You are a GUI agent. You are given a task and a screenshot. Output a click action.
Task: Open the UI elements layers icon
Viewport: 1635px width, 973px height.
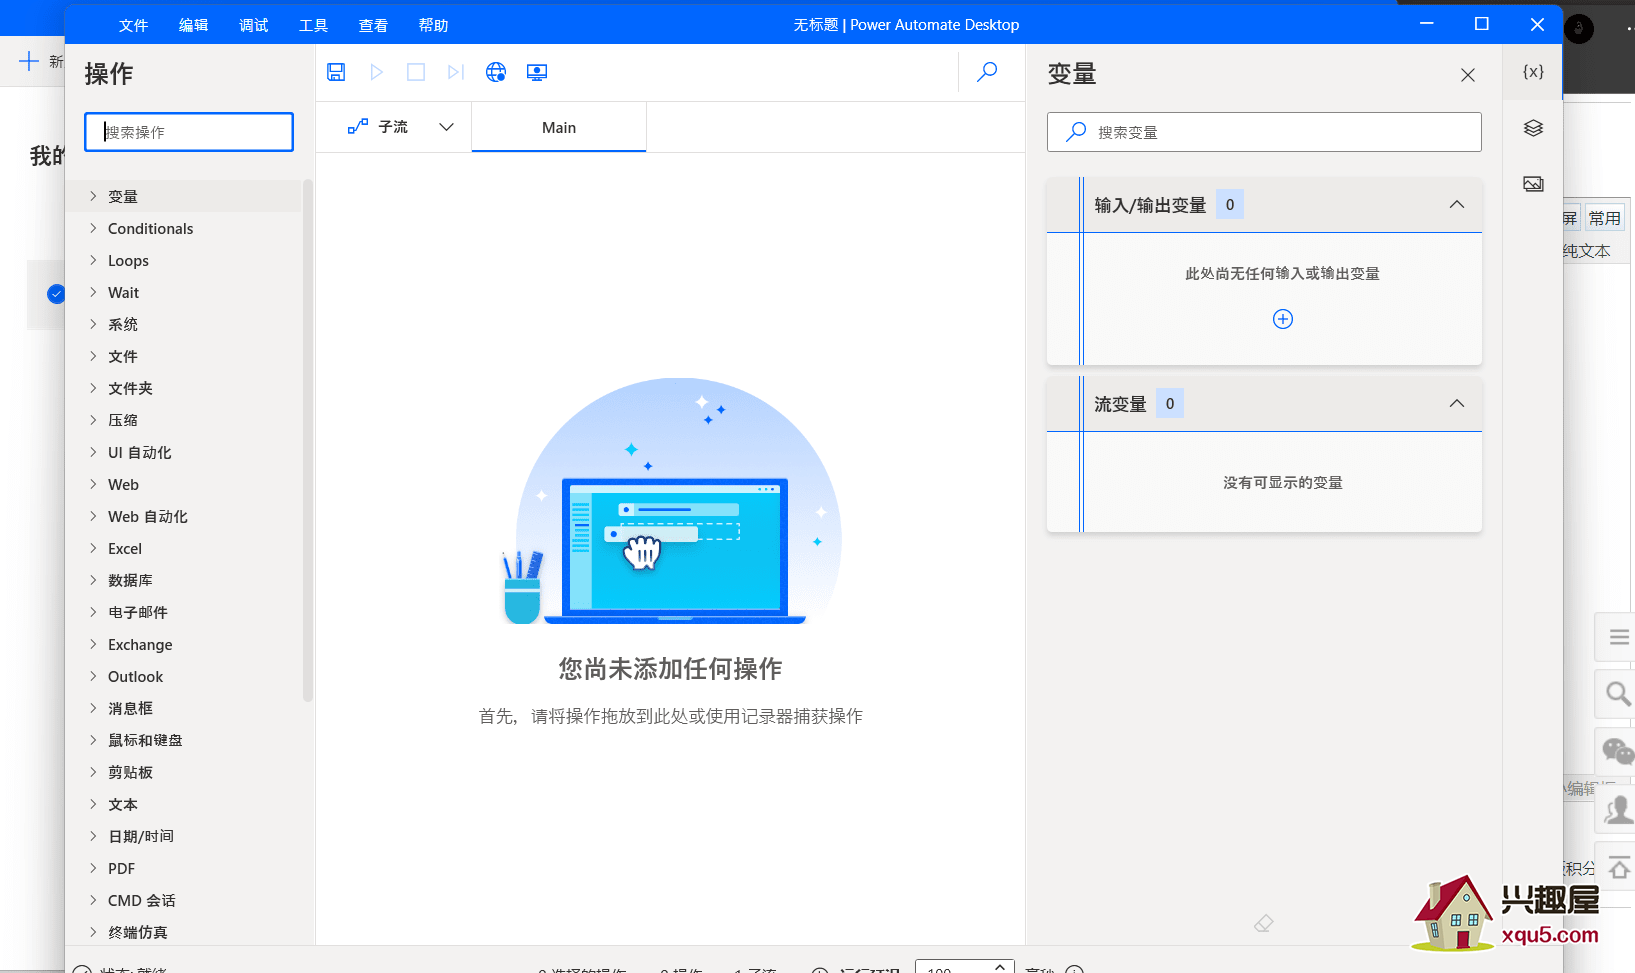1533,128
